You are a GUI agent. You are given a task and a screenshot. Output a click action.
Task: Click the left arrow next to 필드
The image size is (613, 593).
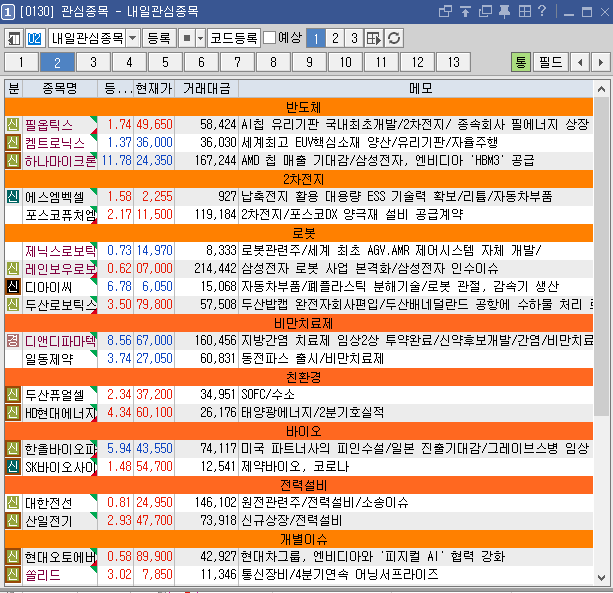click(x=581, y=62)
